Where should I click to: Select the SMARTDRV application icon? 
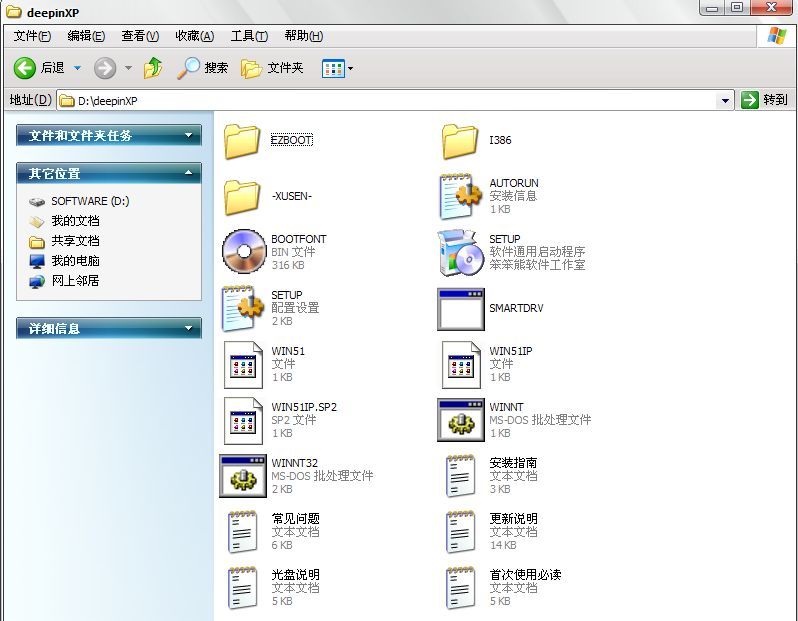coord(461,309)
